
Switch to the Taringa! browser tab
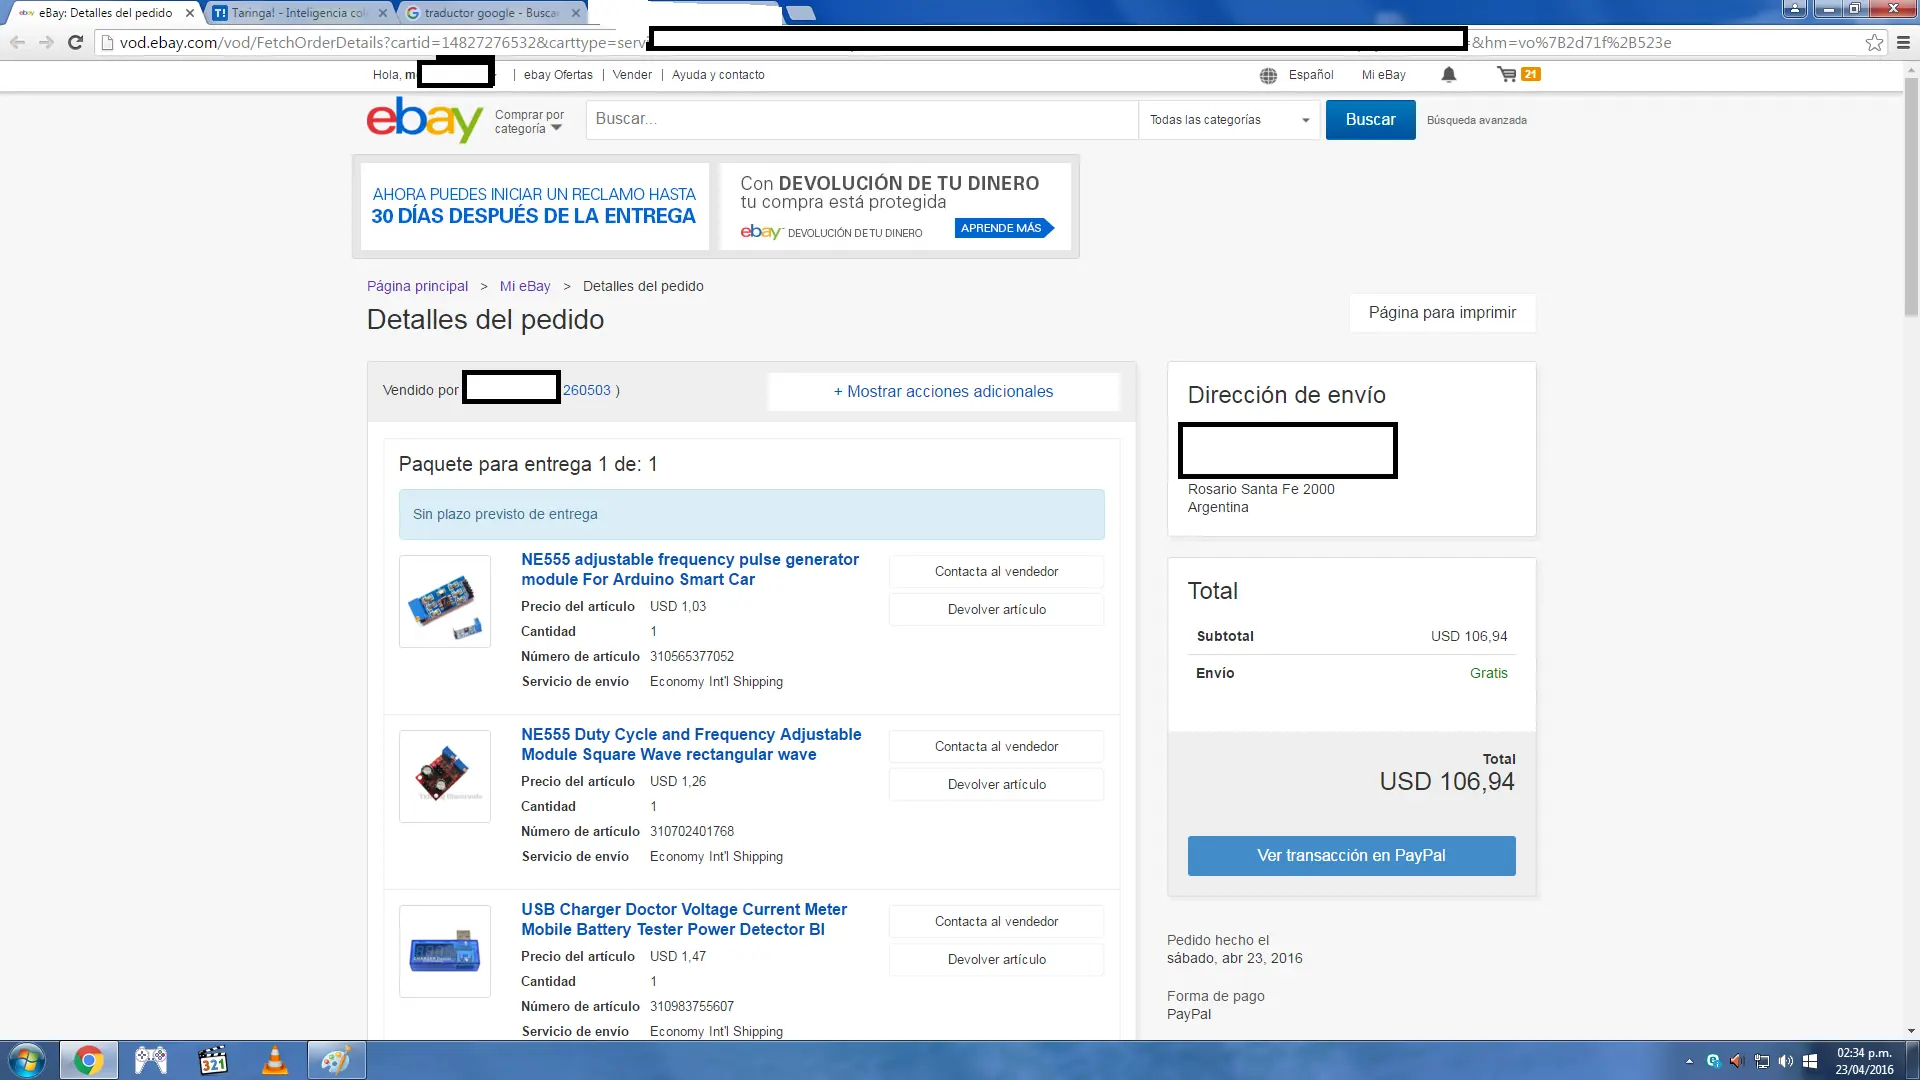[298, 13]
